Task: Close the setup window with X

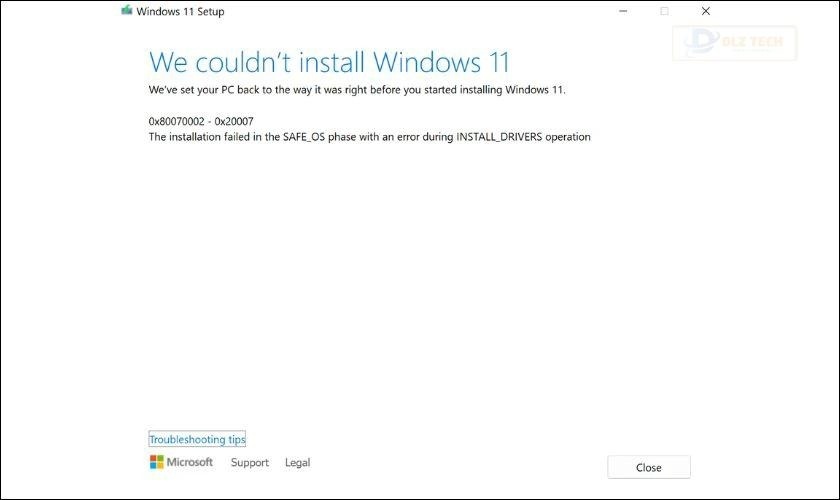Action: 706,11
